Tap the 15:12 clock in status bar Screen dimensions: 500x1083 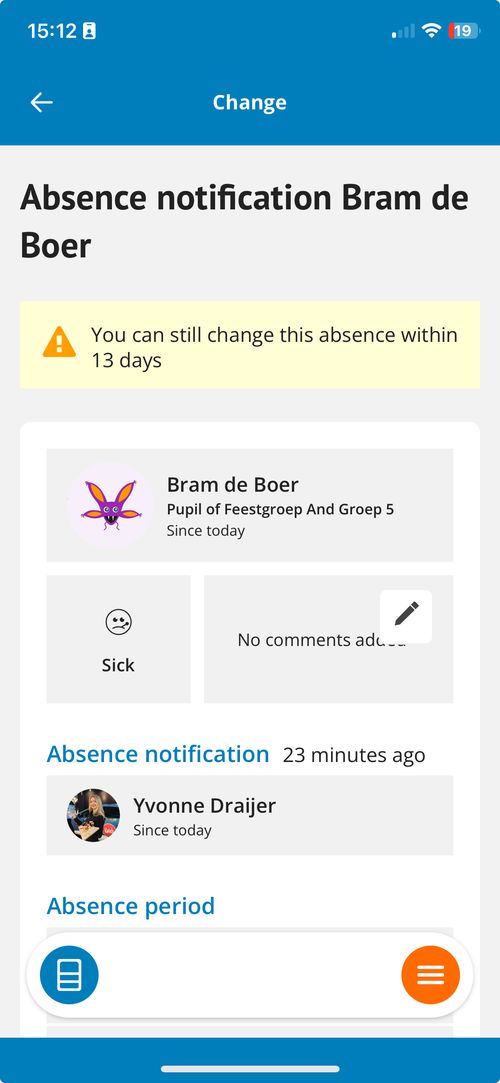52,31
